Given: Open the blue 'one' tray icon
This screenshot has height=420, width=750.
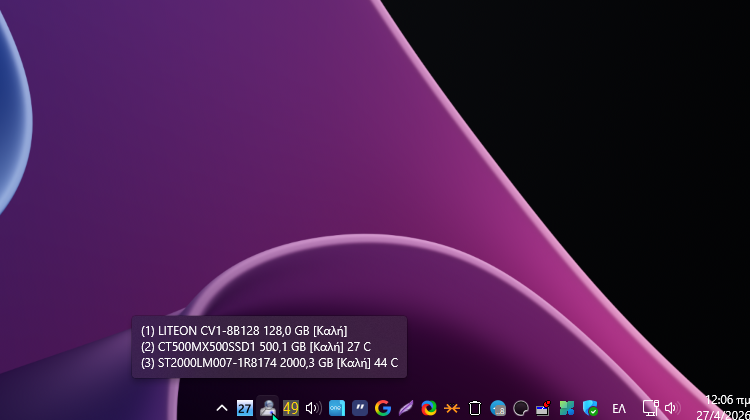Looking at the screenshot, I should 337,408.
